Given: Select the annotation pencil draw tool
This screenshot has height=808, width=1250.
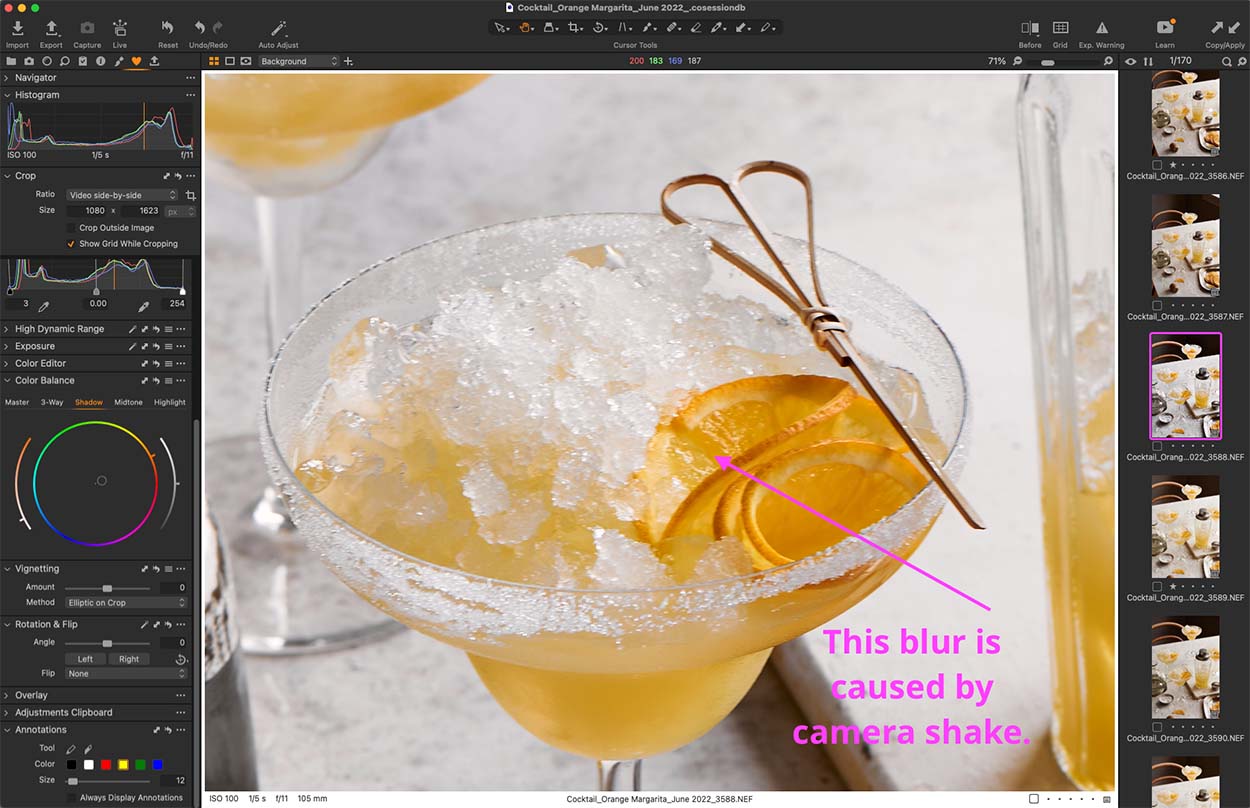Looking at the screenshot, I should (x=71, y=748).
